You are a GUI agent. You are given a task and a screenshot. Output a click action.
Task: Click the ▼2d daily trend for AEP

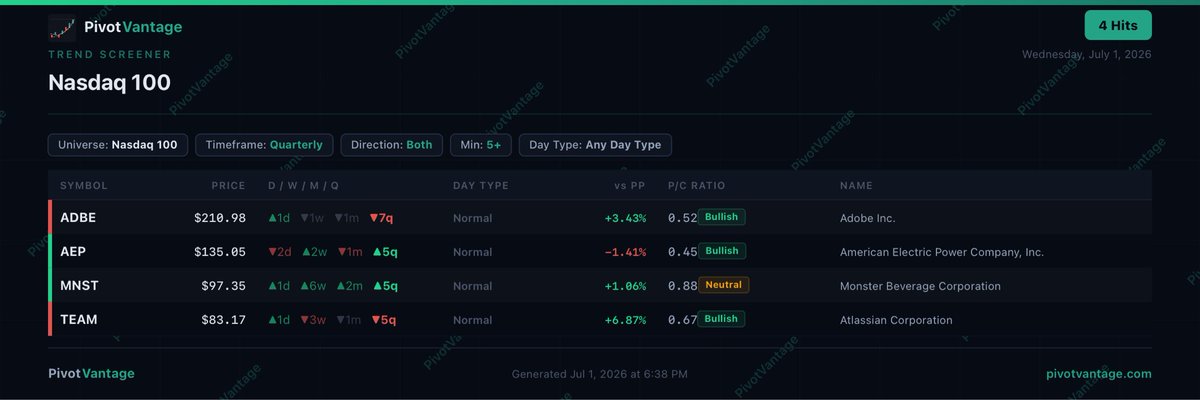pyautogui.click(x=280, y=252)
